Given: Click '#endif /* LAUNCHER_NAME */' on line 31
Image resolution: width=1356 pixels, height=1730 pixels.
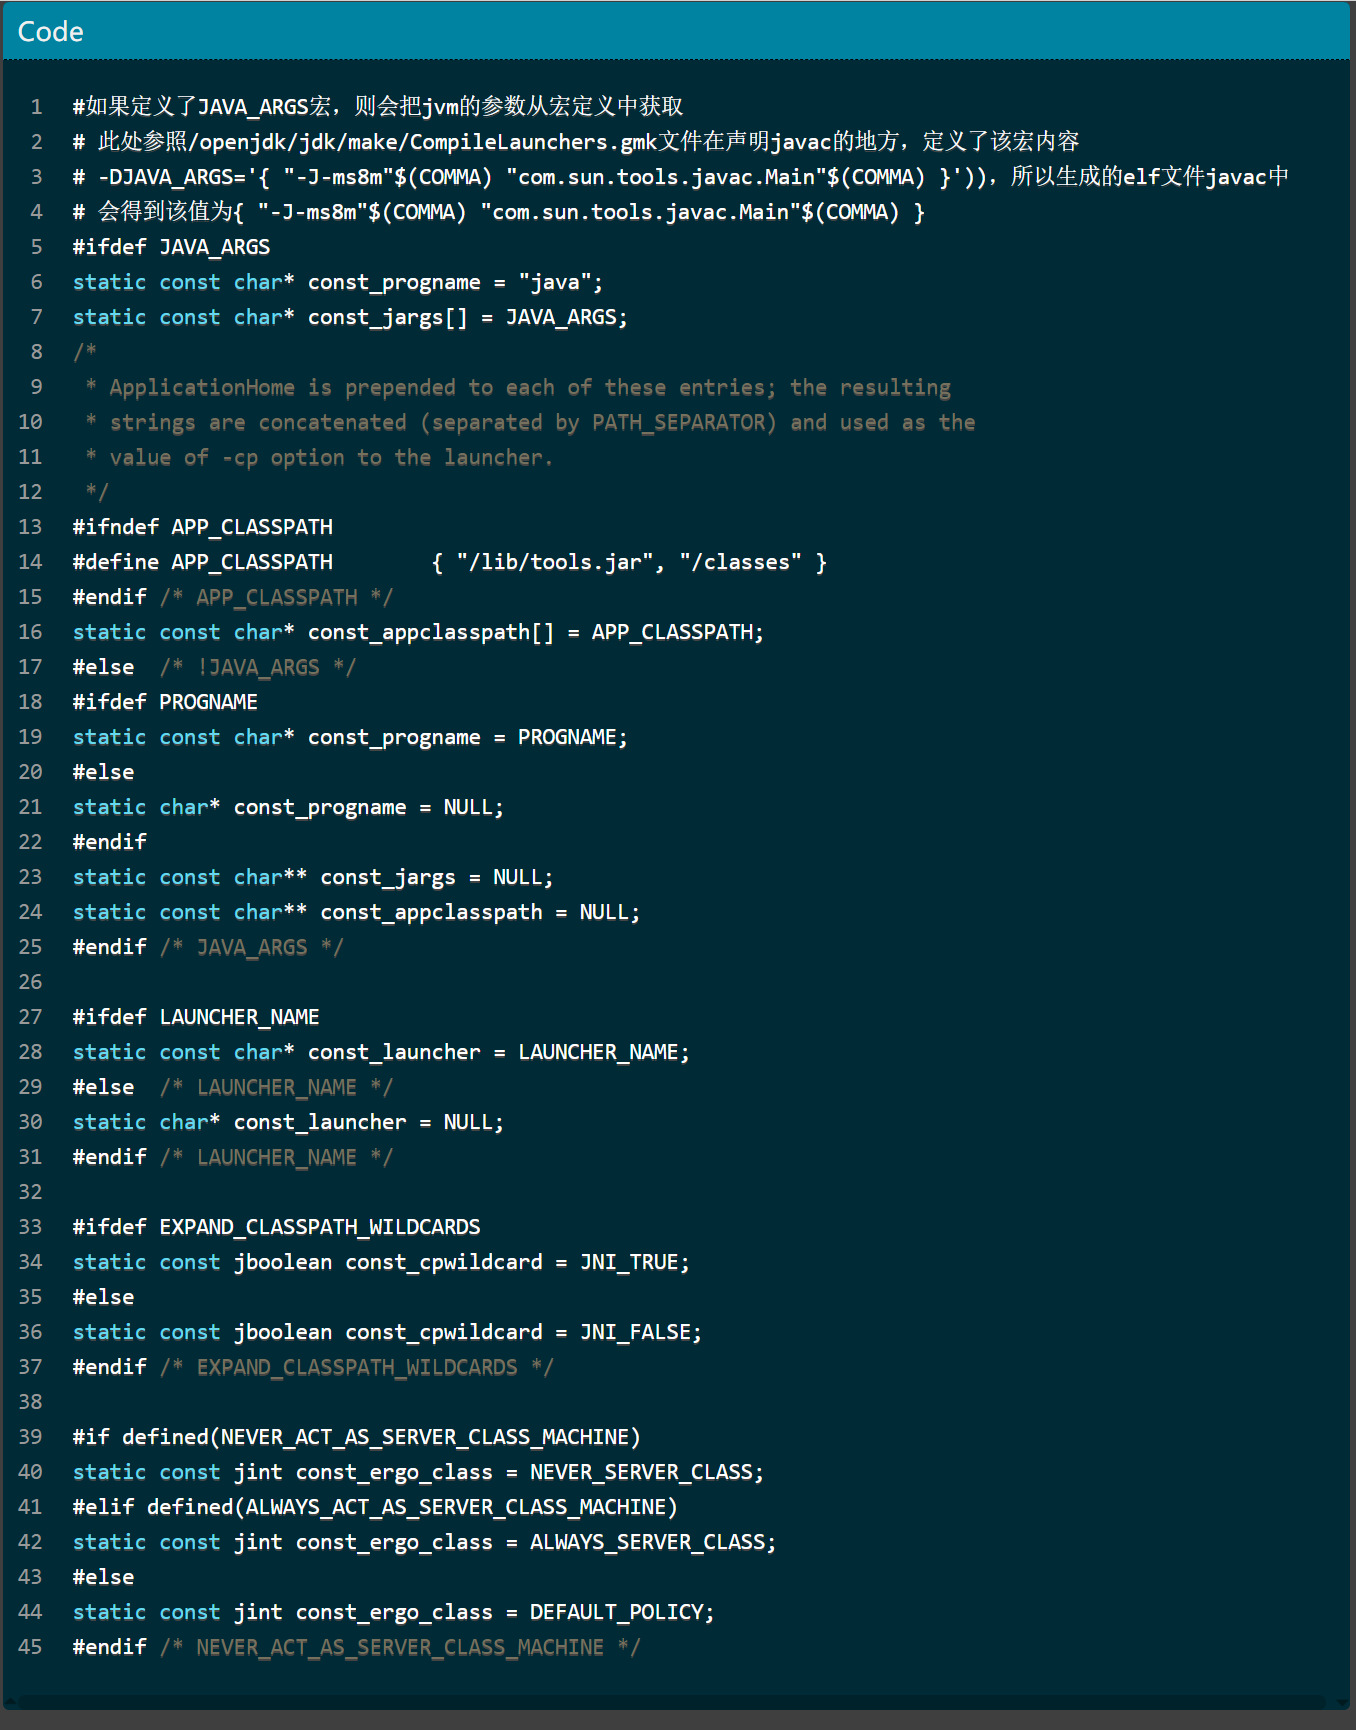Looking at the screenshot, I should (x=233, y=1157).
